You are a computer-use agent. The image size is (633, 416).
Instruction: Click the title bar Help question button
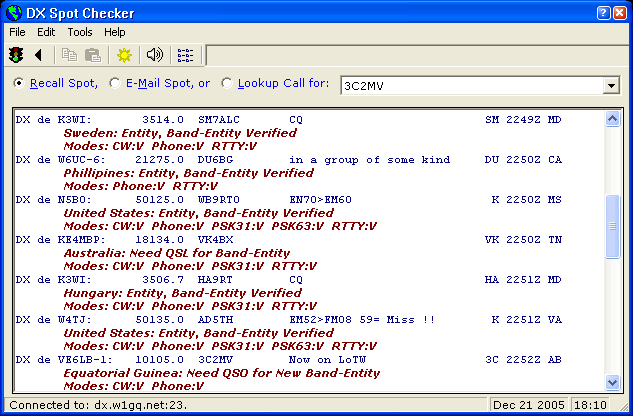point(603,13)
